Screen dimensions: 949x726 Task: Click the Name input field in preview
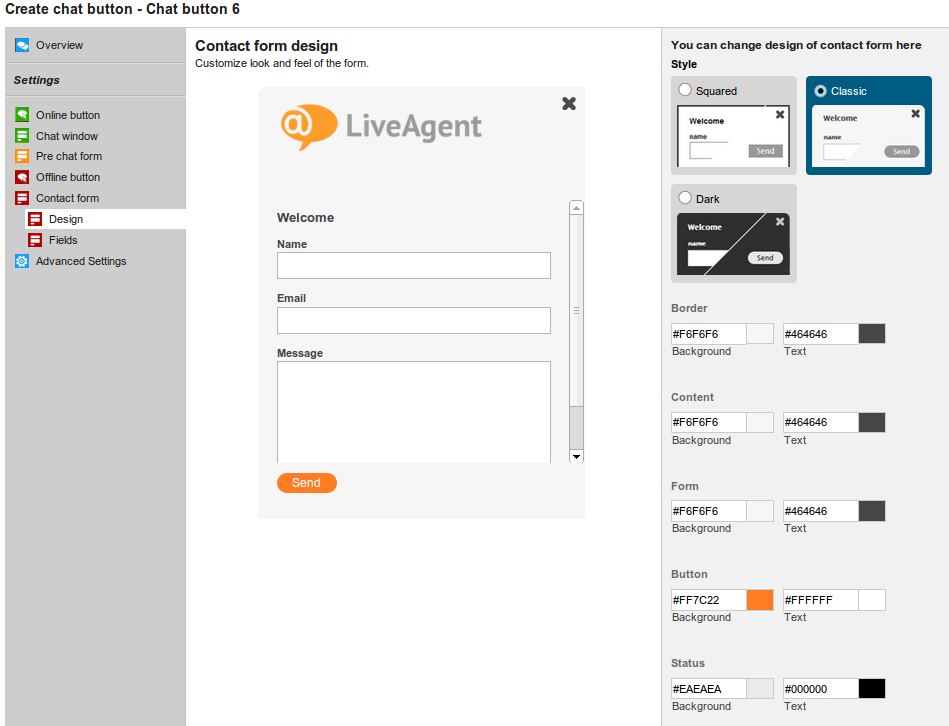pyautogui.click(x=414, y=266)
